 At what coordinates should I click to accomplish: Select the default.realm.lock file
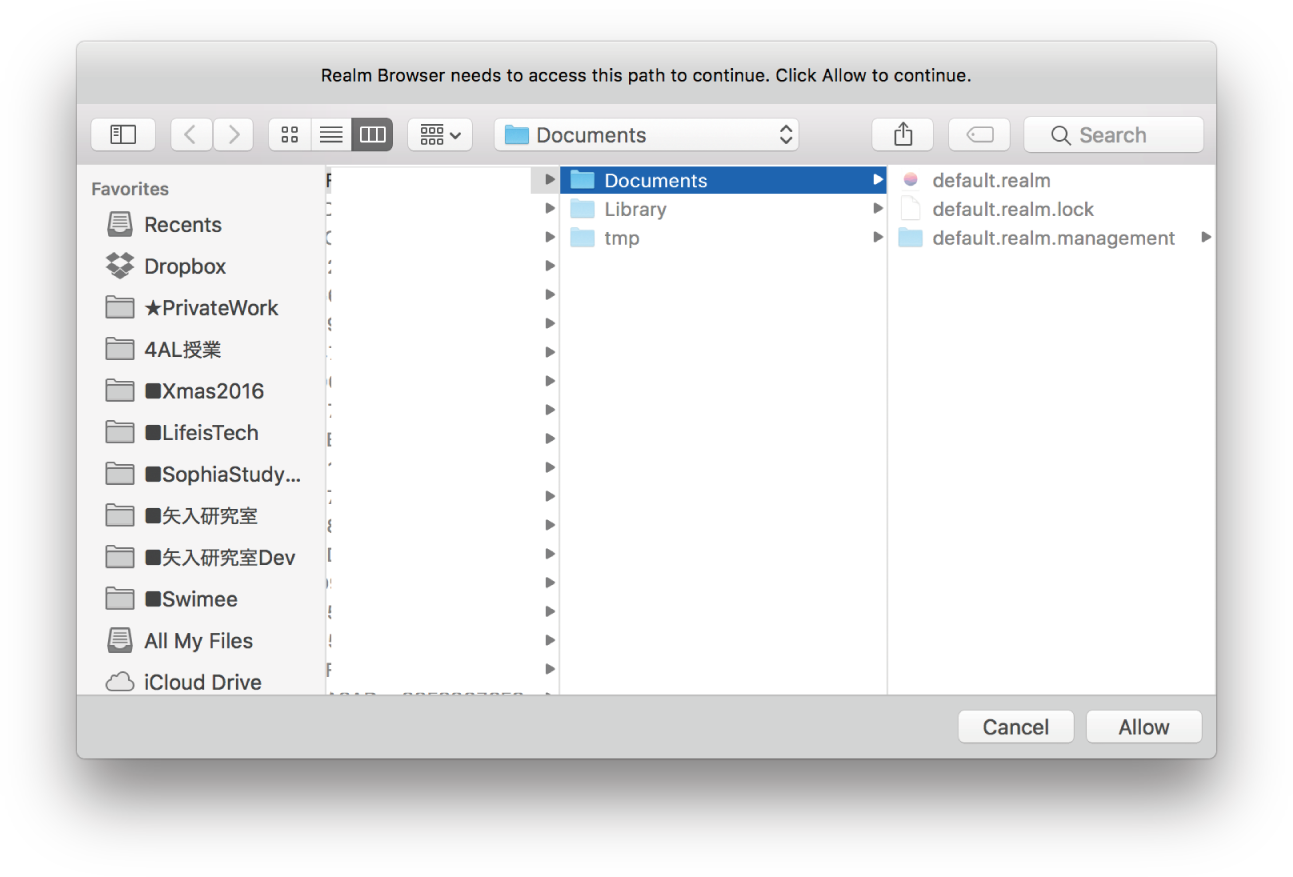[x=1051, y=209]
